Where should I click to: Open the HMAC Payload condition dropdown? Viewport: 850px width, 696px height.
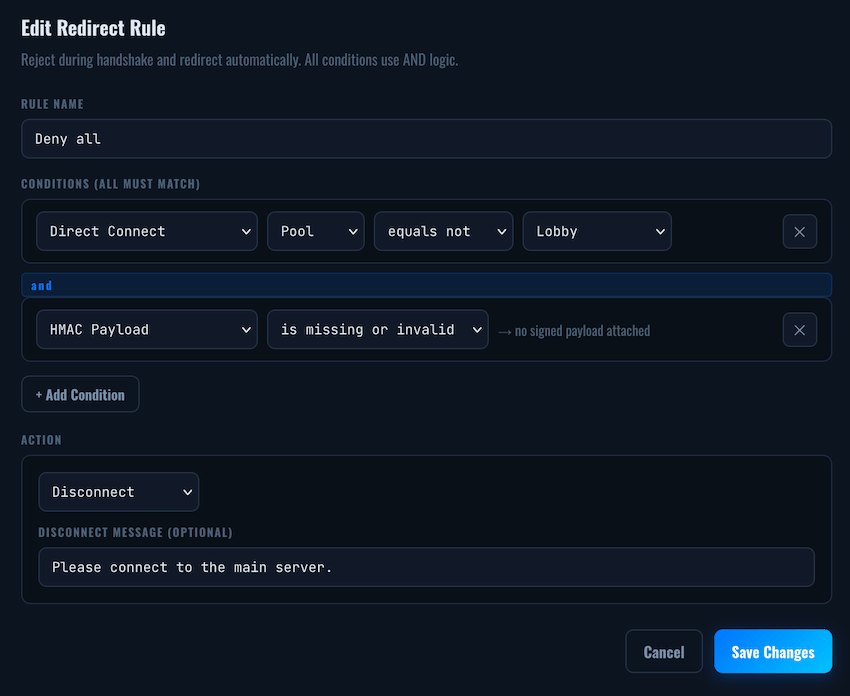147,330
